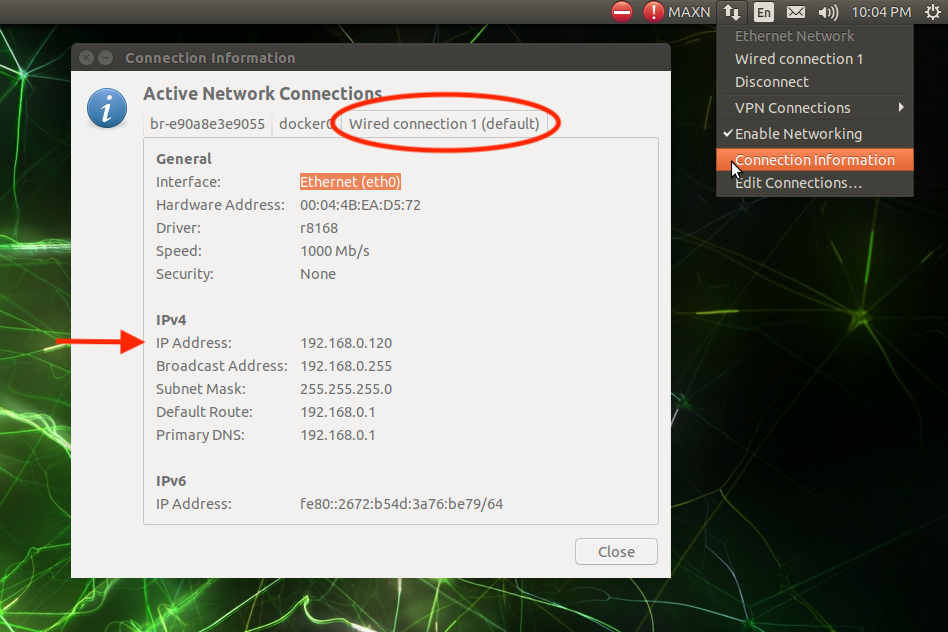Image resolution: width=948 pixels, height=632 pixels.
Task: Open Edit Connections… from the menu
Action: 798,183
